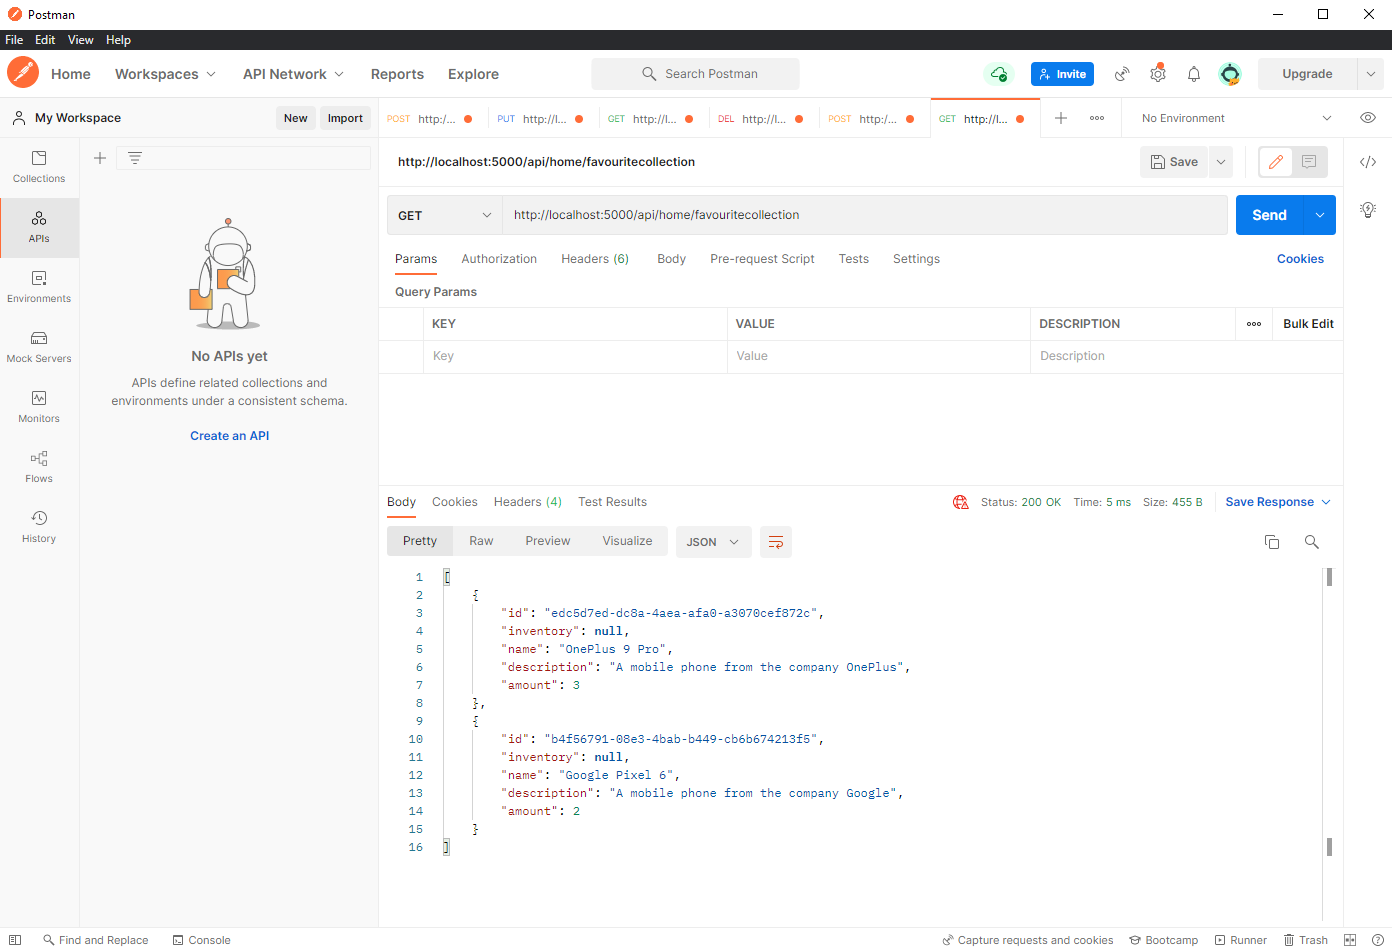Expand the Send button dropdown arrow
Image resolution: width=1392 pixels, height=952 pixels.
click(x=1320, y=215)
